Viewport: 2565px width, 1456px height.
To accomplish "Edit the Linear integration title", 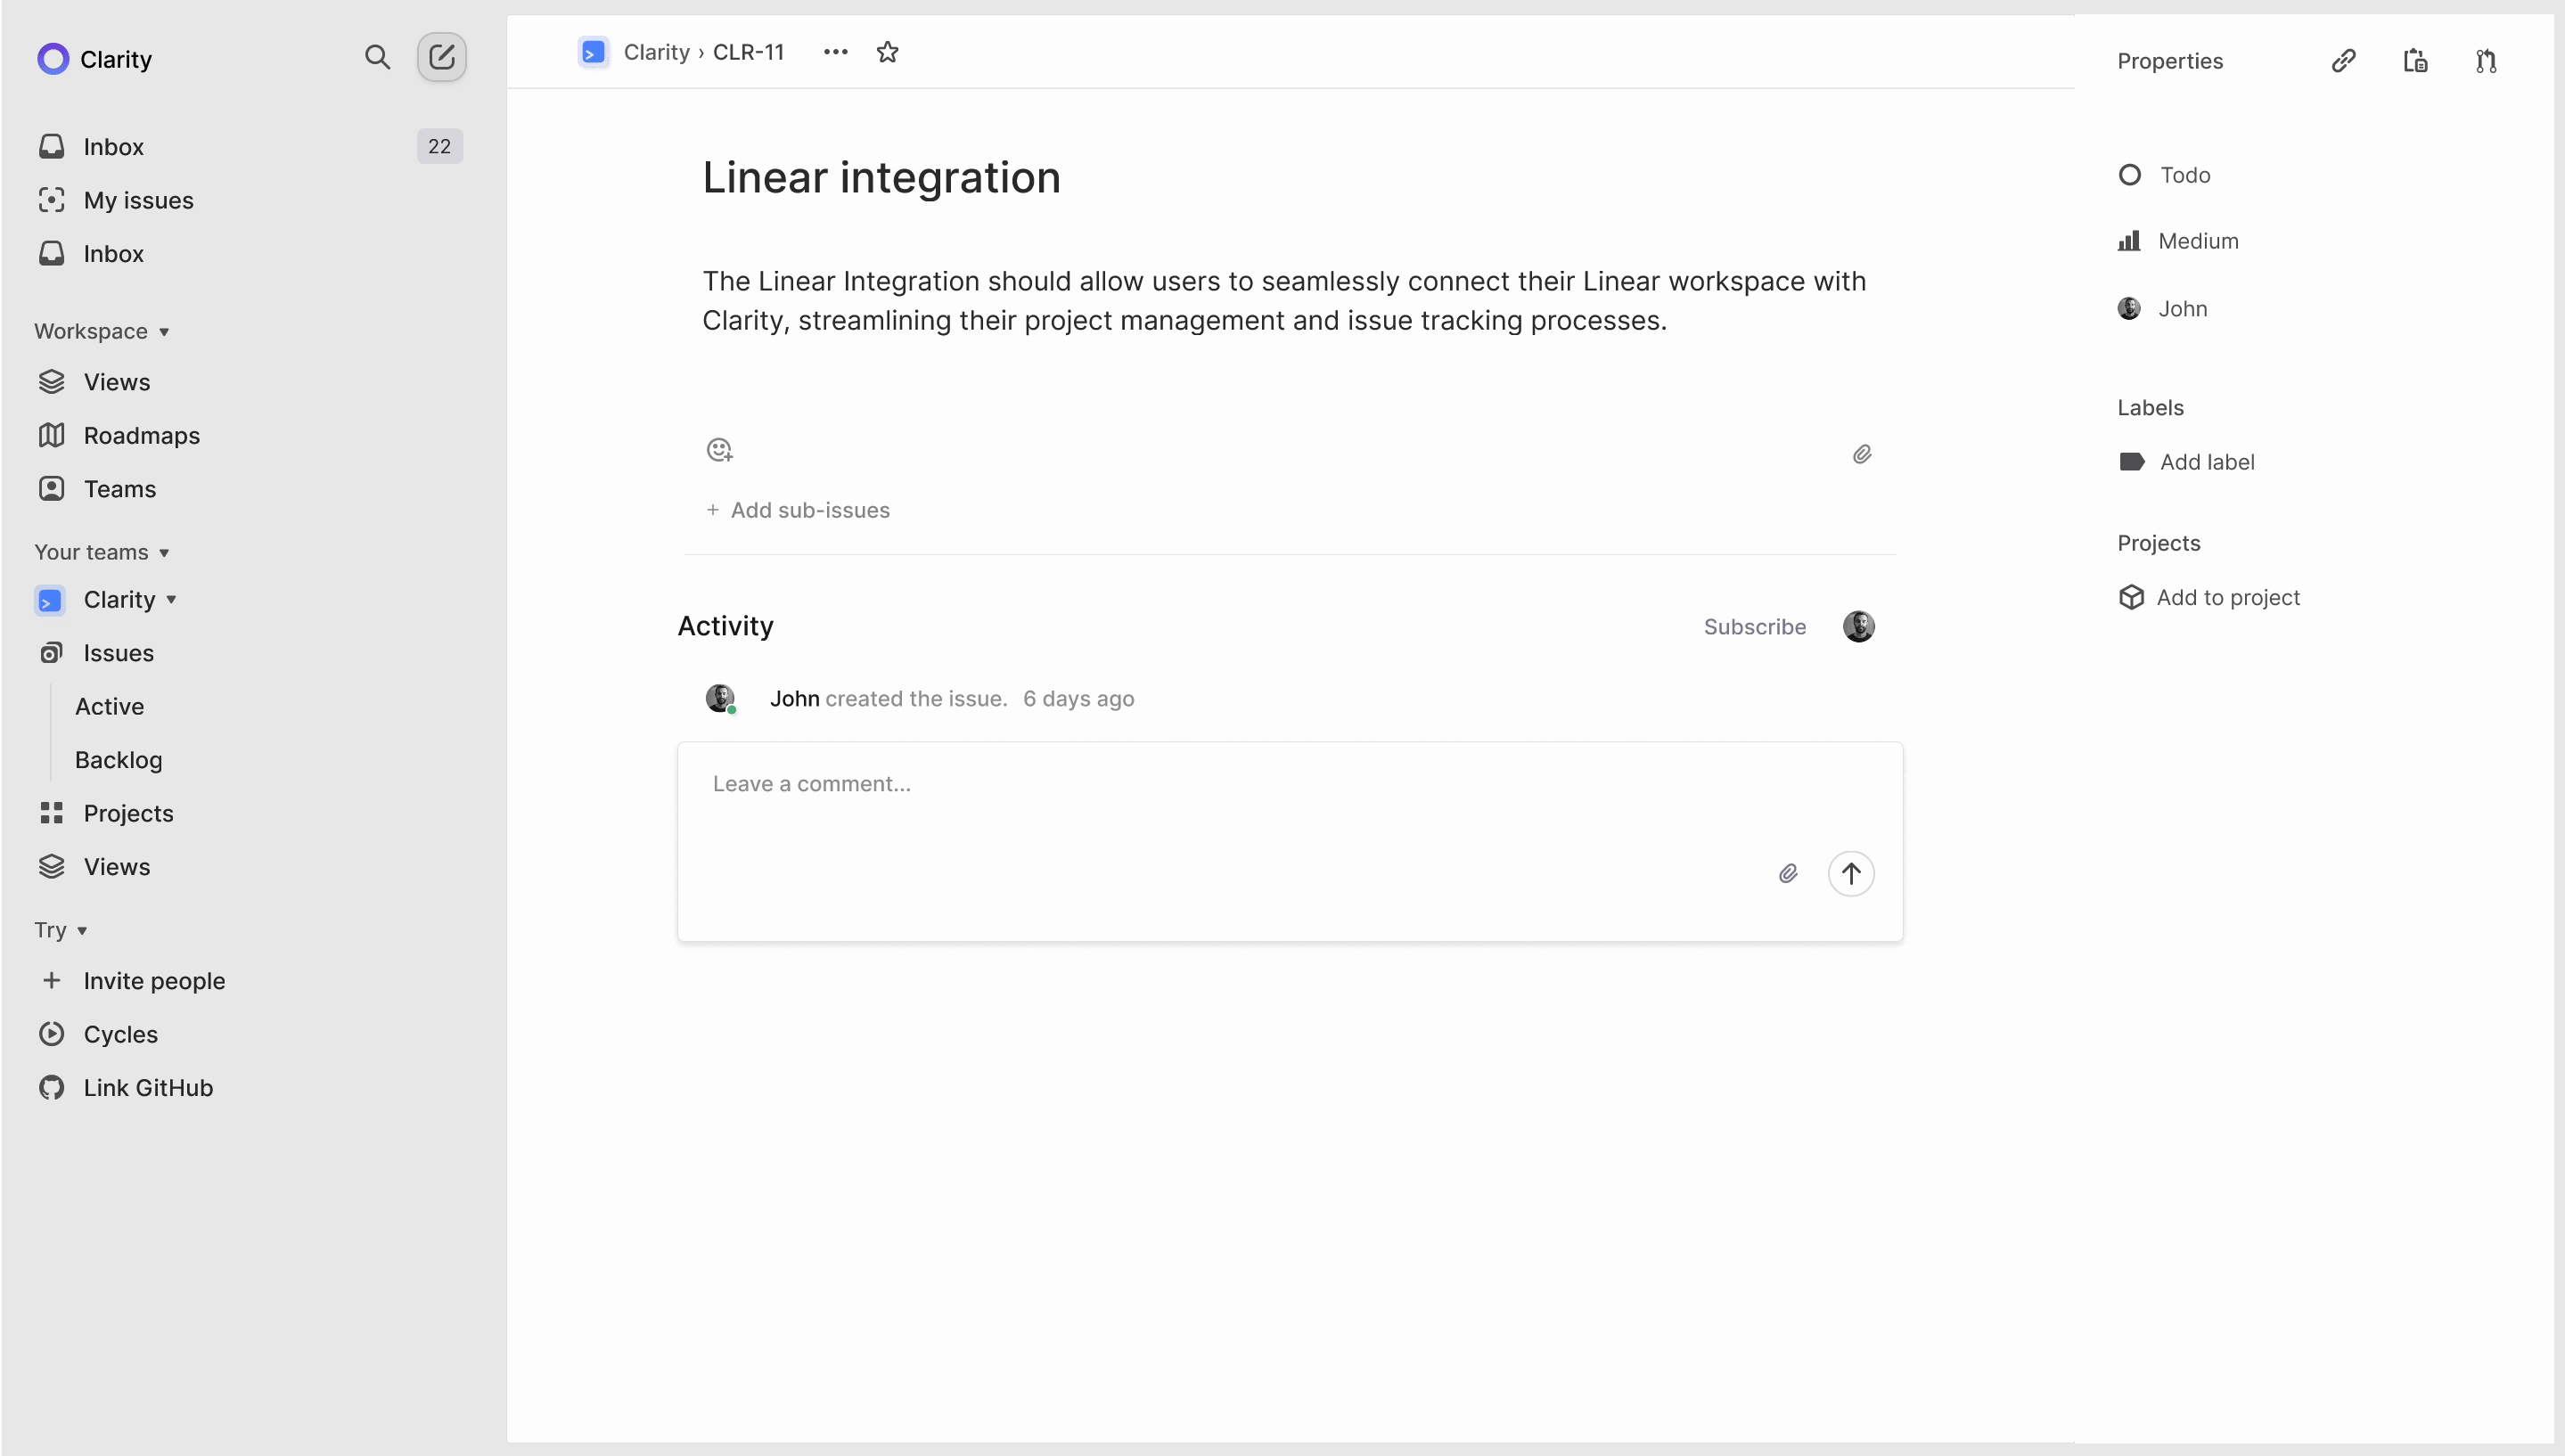I will (881, 178).
